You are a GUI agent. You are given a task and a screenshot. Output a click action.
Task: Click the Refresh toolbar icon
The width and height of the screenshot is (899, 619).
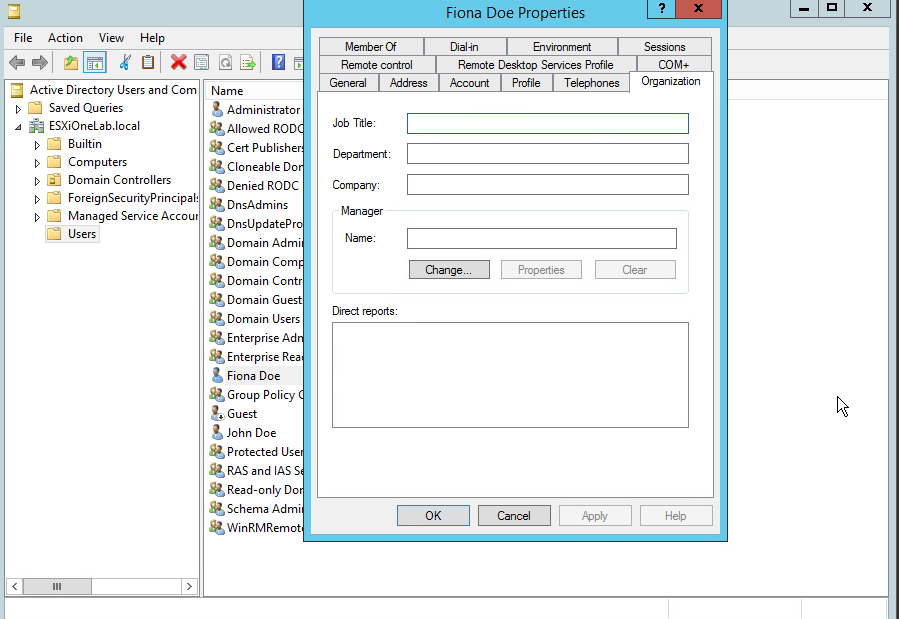point(225,61)
